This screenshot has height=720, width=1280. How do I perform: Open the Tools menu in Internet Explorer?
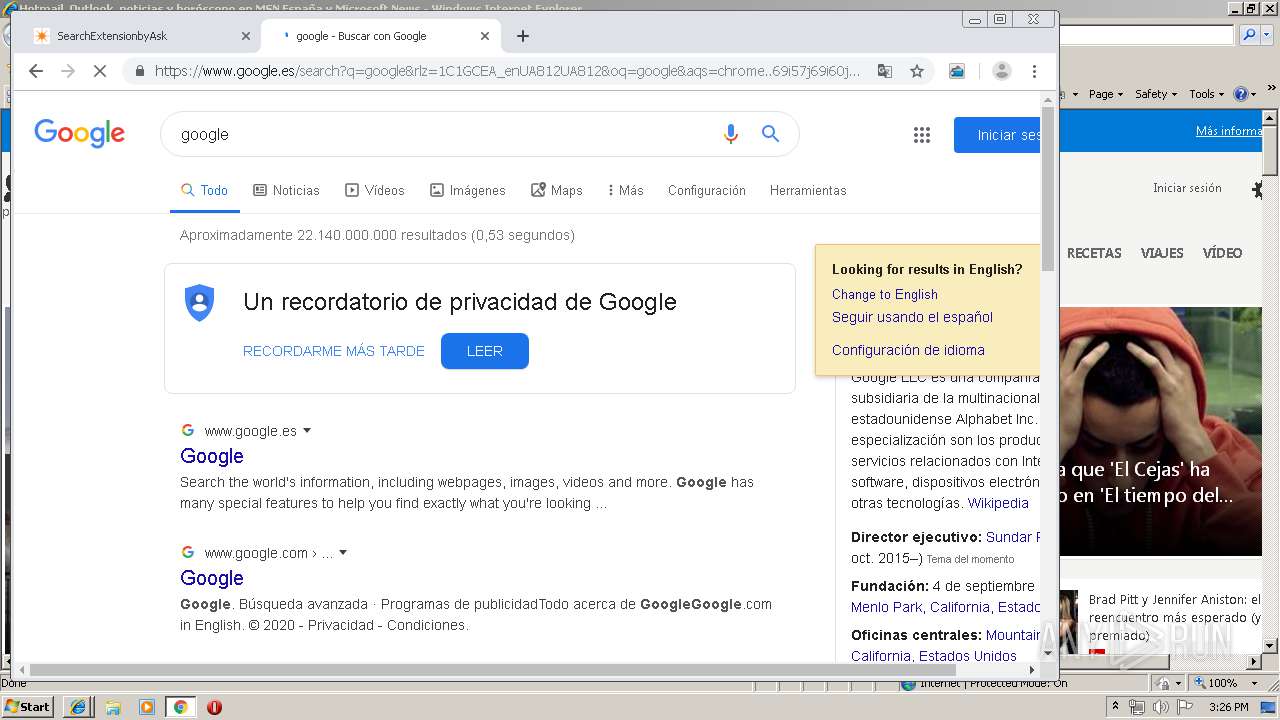1206,94
